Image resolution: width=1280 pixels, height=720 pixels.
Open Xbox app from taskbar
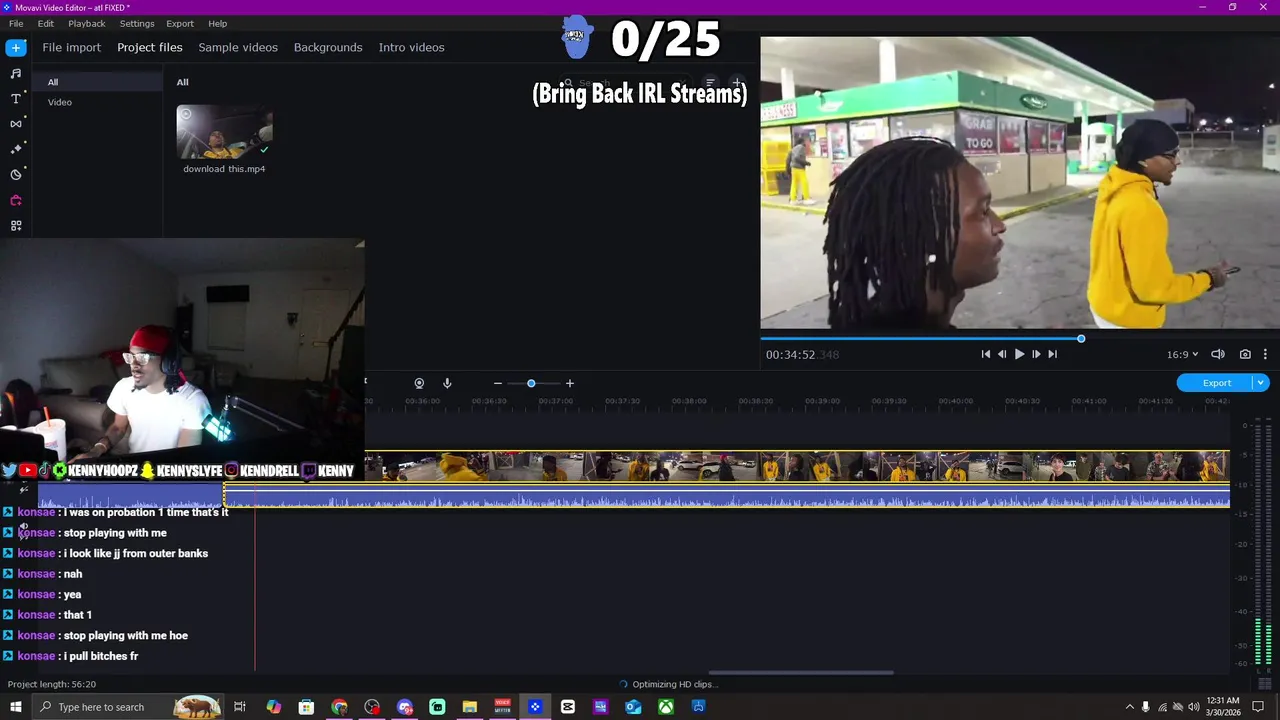pyautogui.click(x=665, y=707)
